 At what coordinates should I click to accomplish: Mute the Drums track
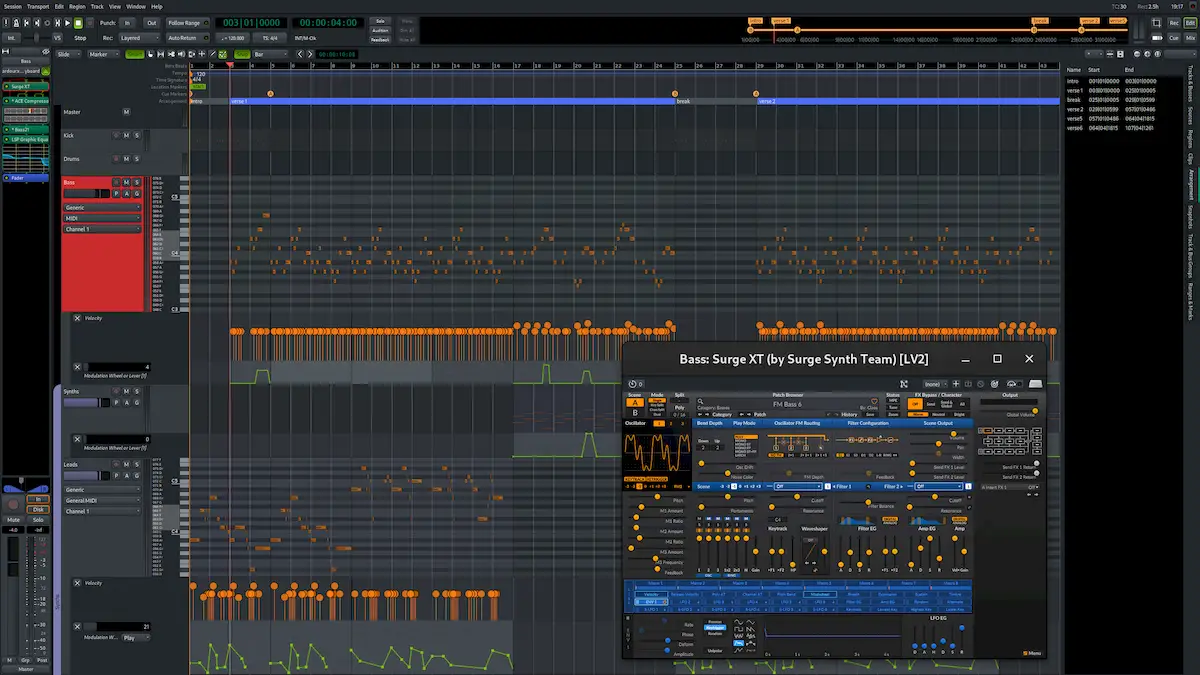pos(125,159)
